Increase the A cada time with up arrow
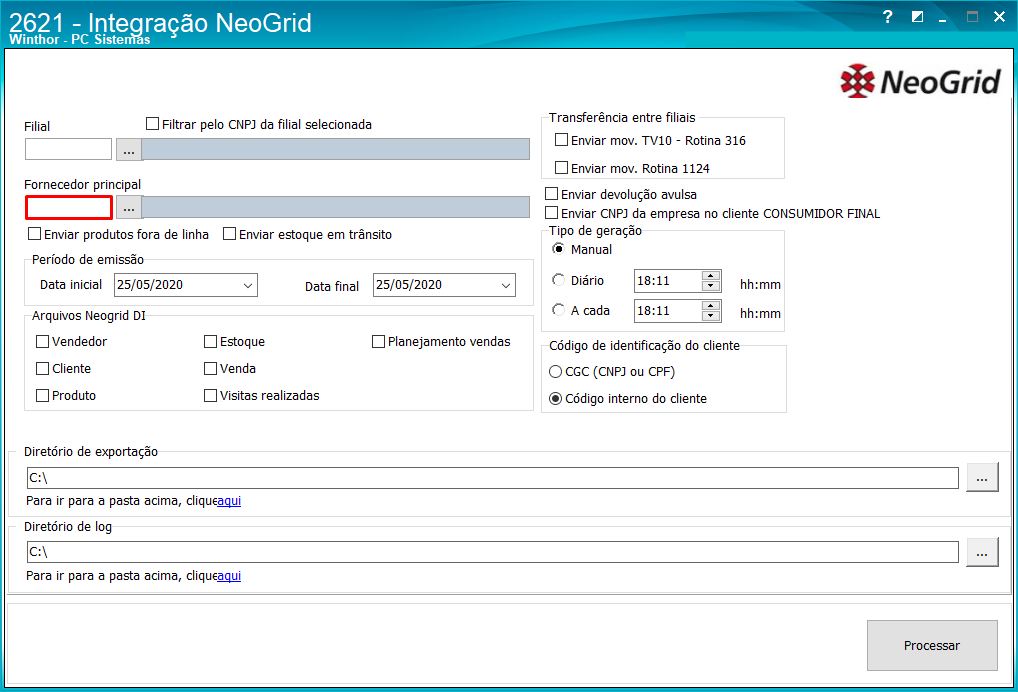This screenshot has height=692, width=1018. coord(711,306)
